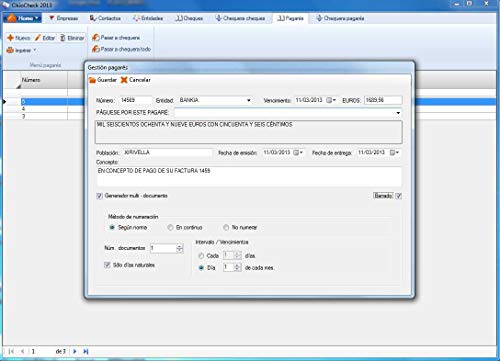Screen dimensions: 500x361
Task: Expand Páguese por este pagaré combo box
Action: tap(398, 113)
